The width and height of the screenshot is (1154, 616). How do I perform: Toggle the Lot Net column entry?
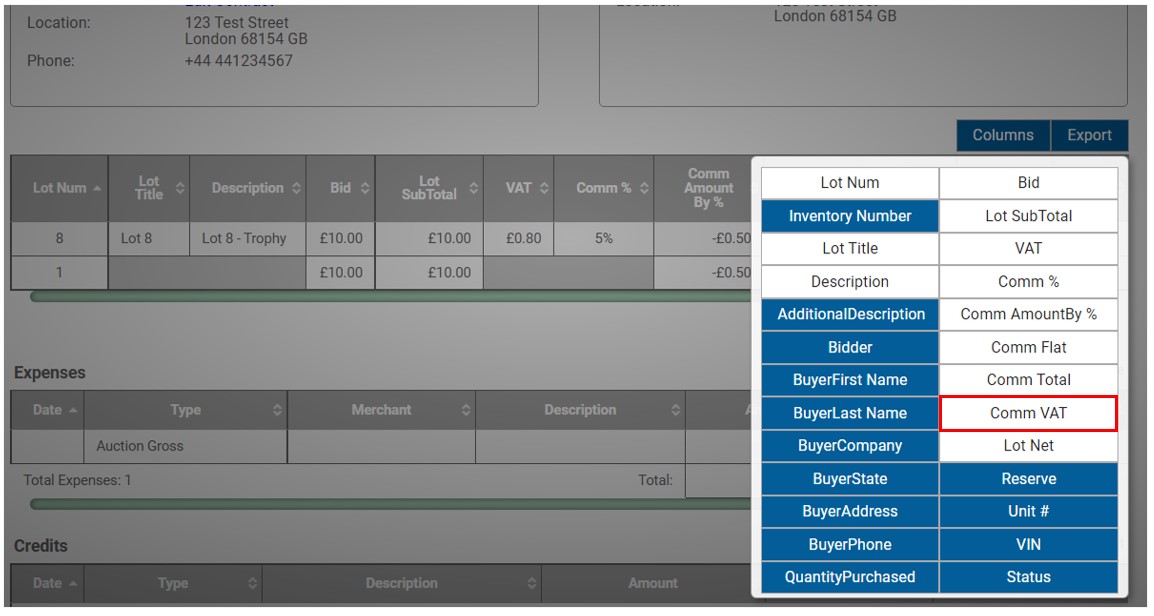coord(1028,445)
